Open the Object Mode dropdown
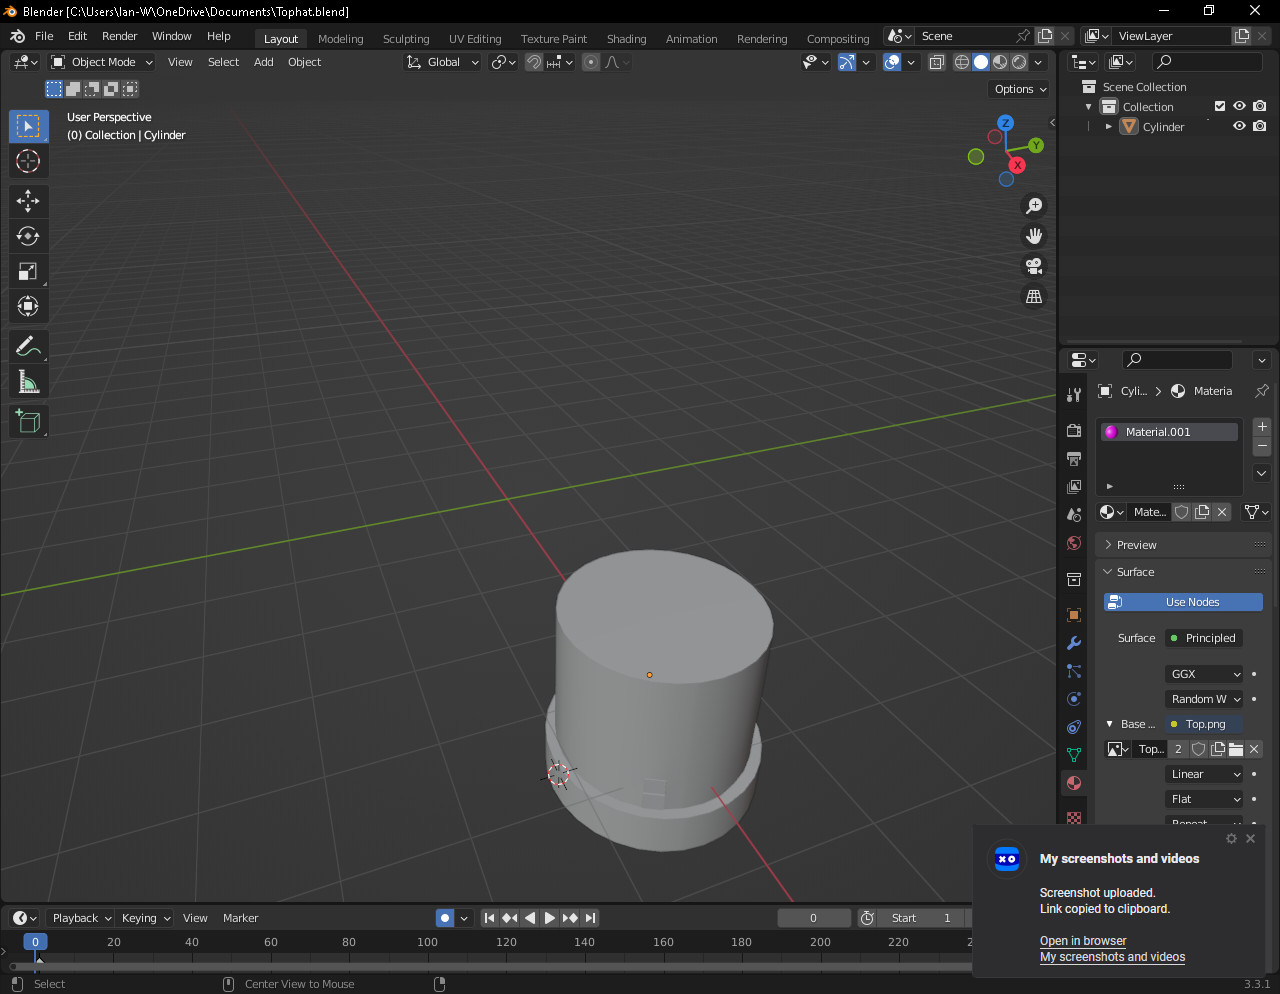The width and height of the screenshot is (1280, 994). click(100, 62)
